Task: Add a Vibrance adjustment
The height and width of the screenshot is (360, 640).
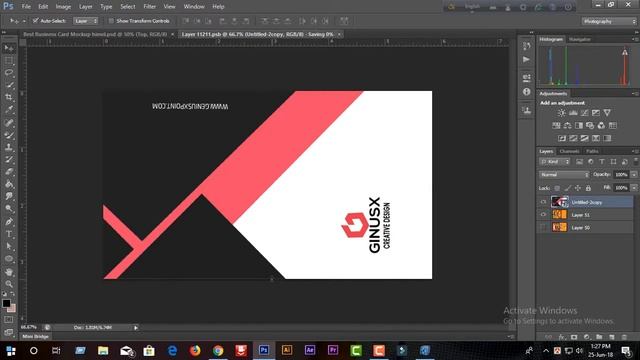Action: 607,113
